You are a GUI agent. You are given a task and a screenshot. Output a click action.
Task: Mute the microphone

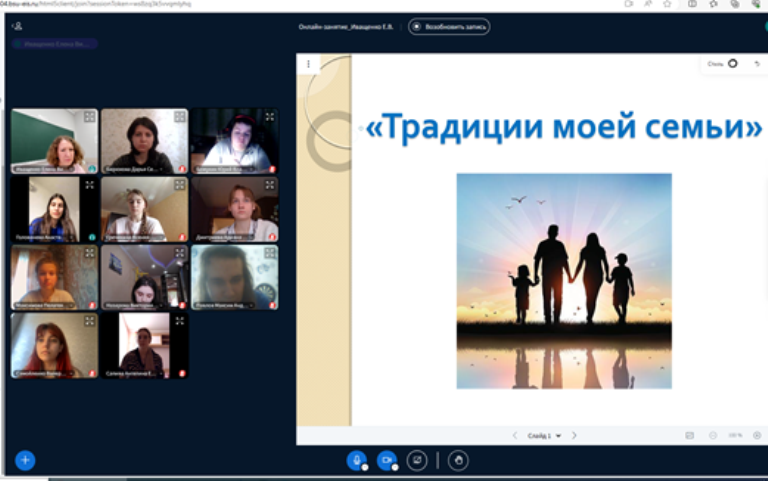pos(356,460)
